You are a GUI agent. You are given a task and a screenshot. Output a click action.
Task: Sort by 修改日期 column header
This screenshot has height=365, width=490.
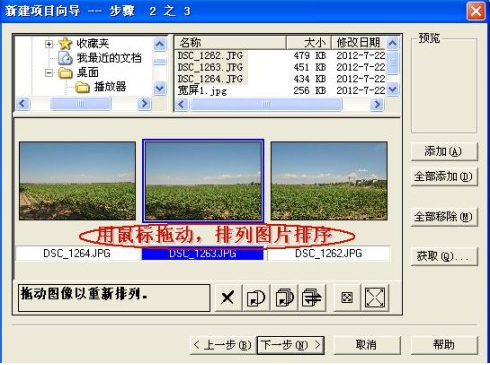359,42
